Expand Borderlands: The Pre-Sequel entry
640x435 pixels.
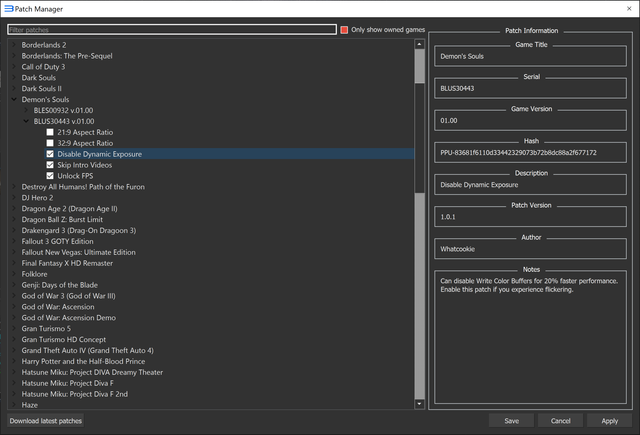(x=14, y=56)
